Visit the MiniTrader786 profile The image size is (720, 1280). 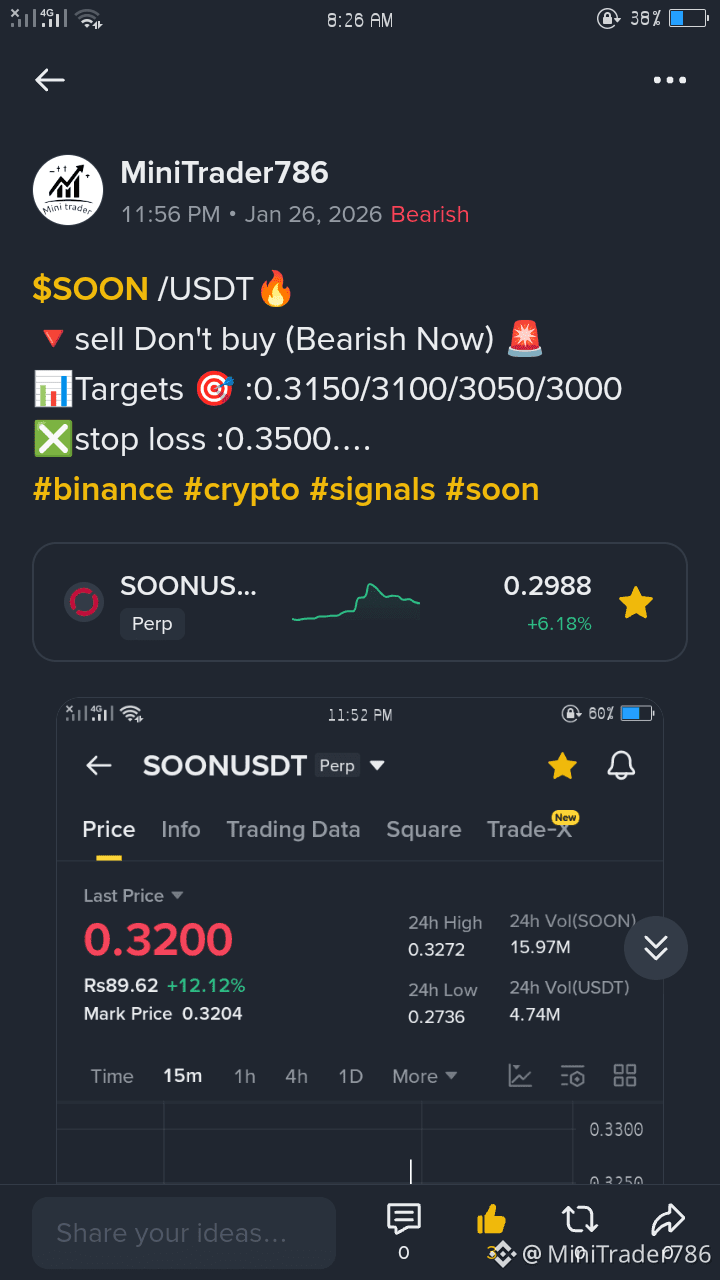coord(224,172)
